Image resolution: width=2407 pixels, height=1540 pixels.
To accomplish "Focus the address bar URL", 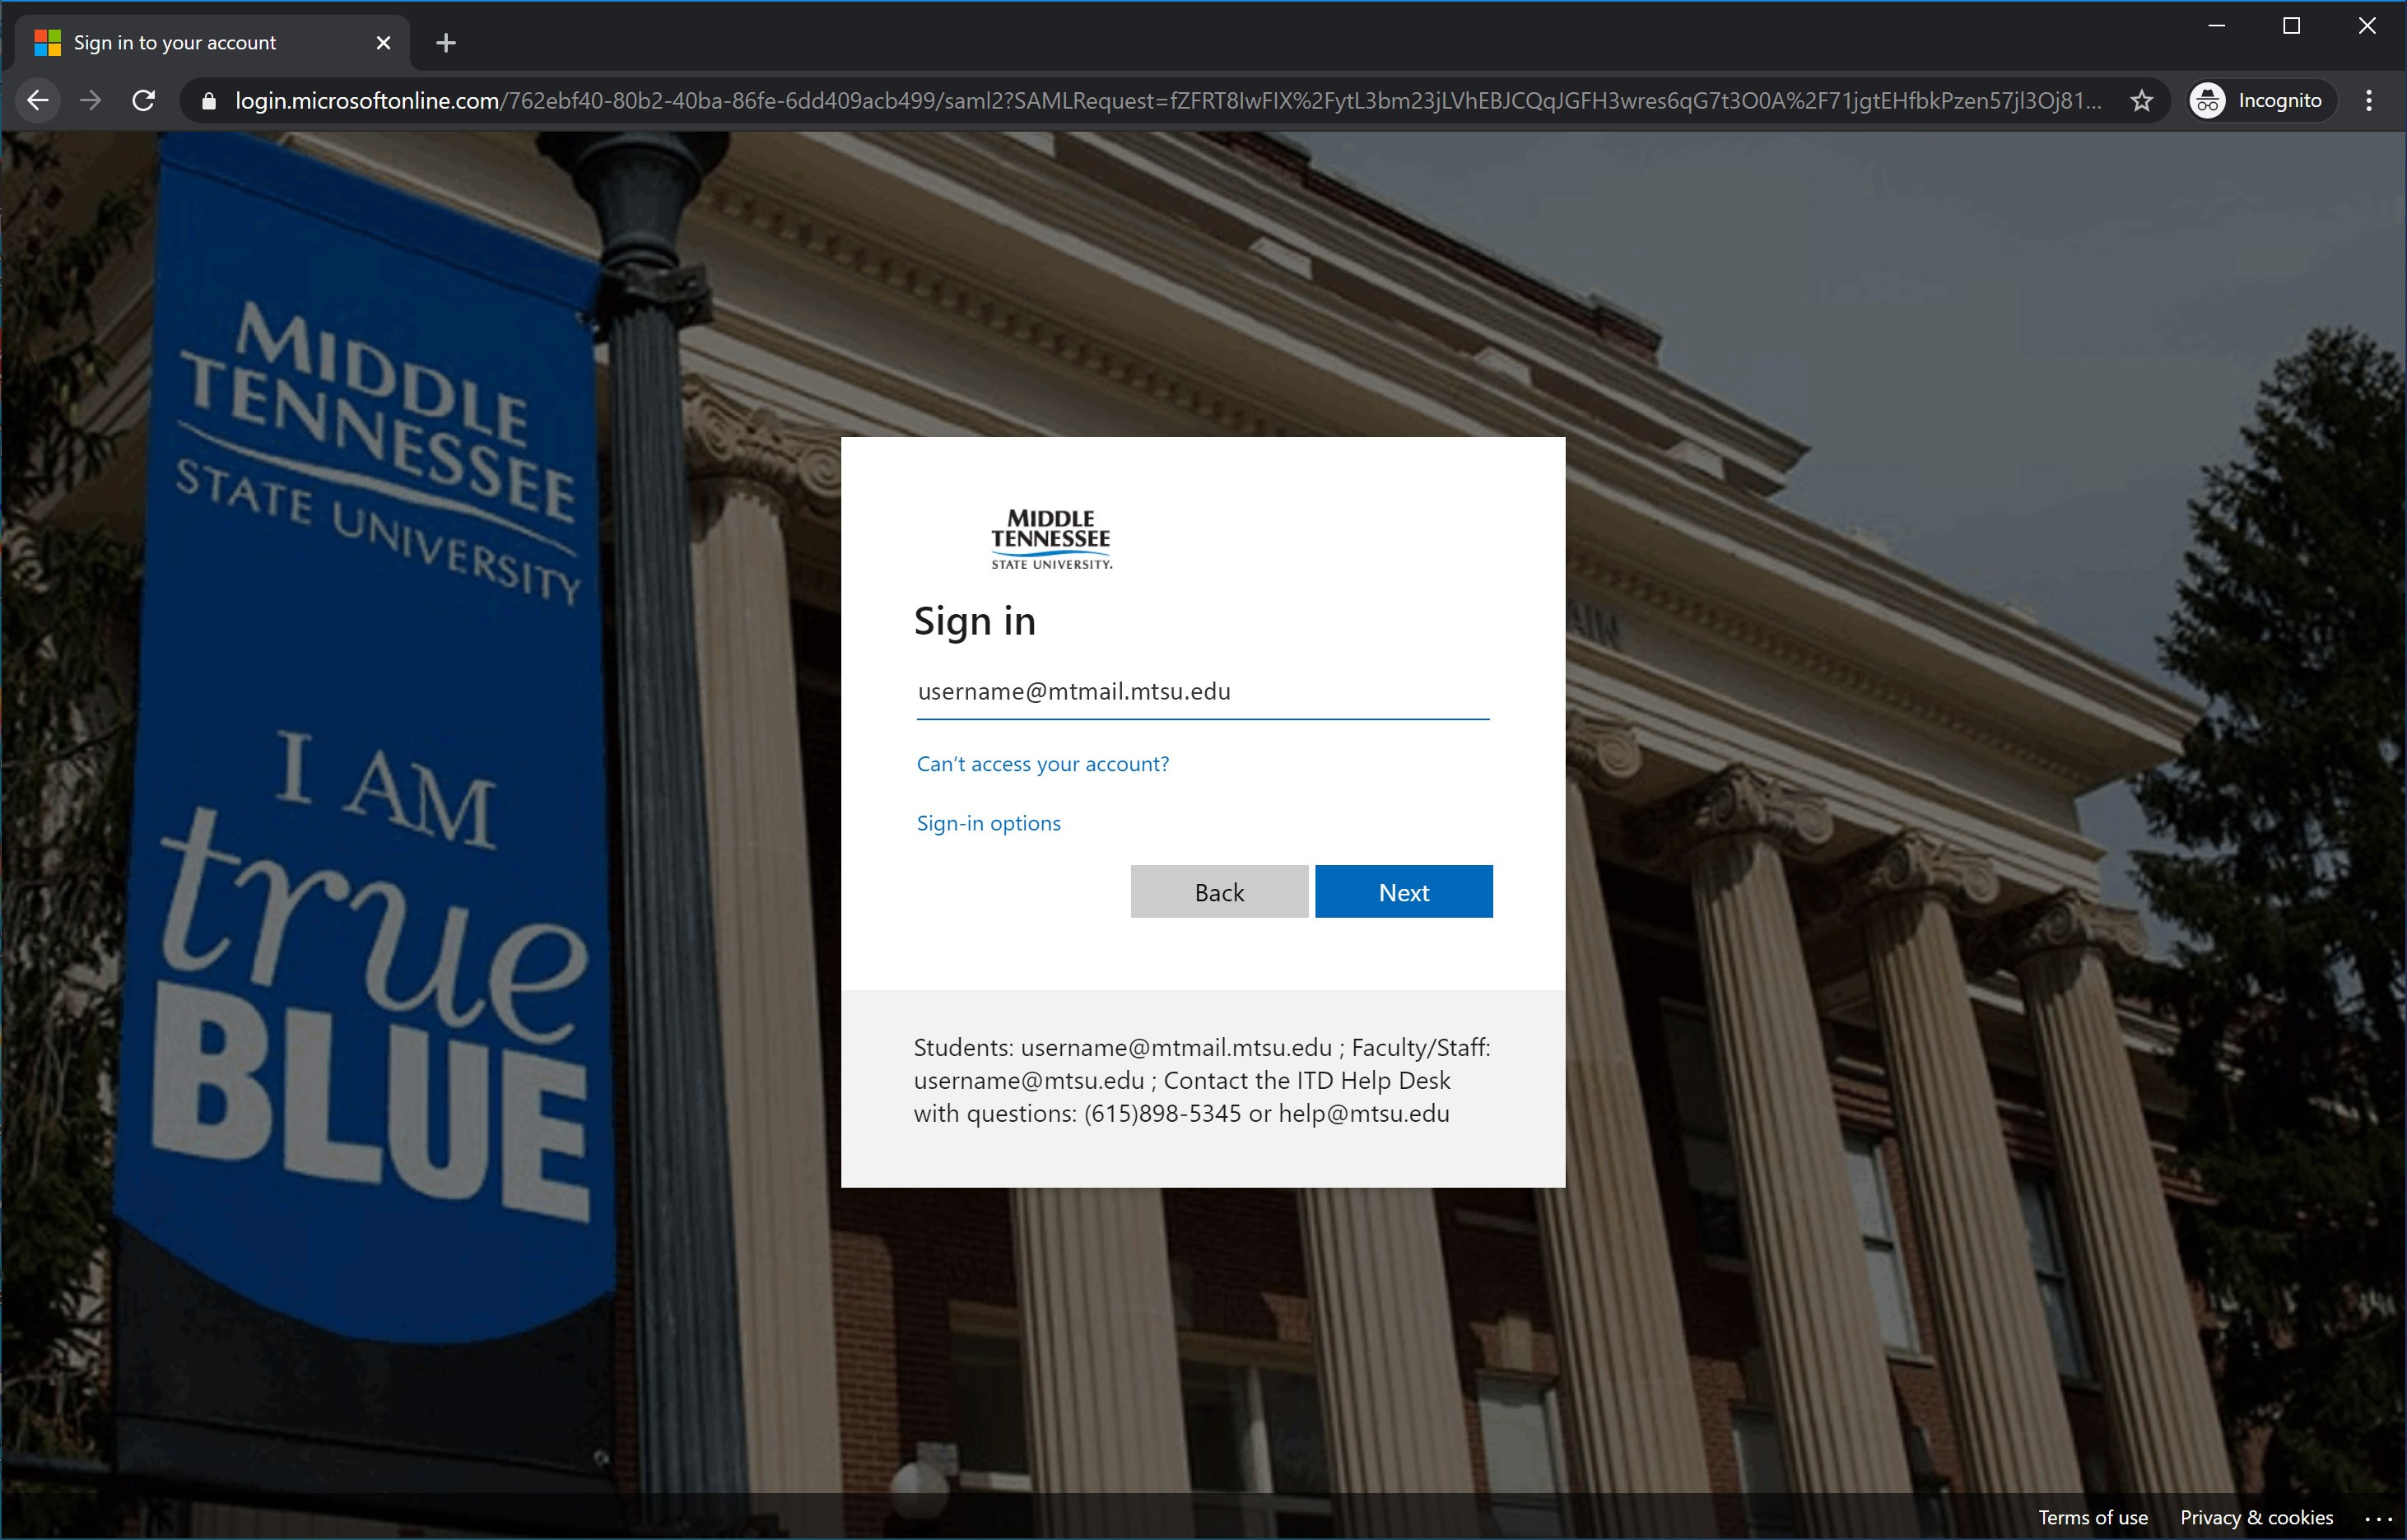I will (1167, 101).
